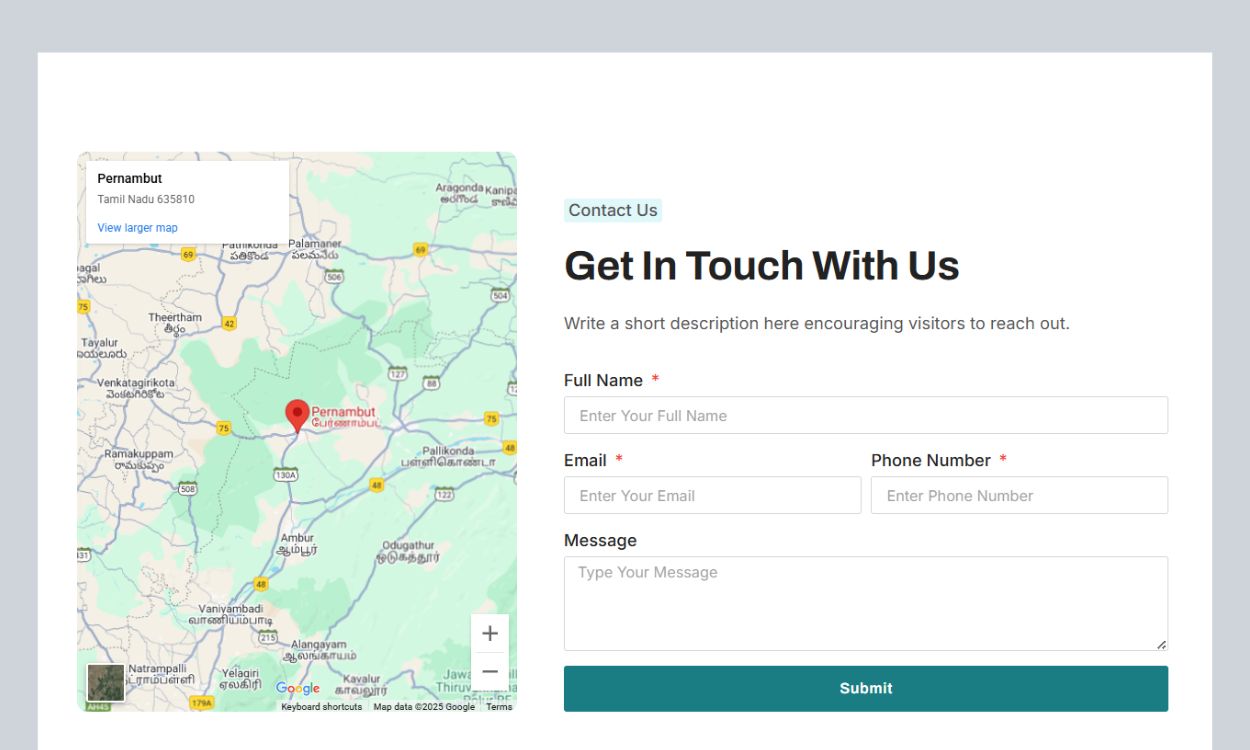Image resolution: width=1250 pixels, height=750 pixels.
Task: Select the Phone Number input field
Action: click(x=1018, y=495)
